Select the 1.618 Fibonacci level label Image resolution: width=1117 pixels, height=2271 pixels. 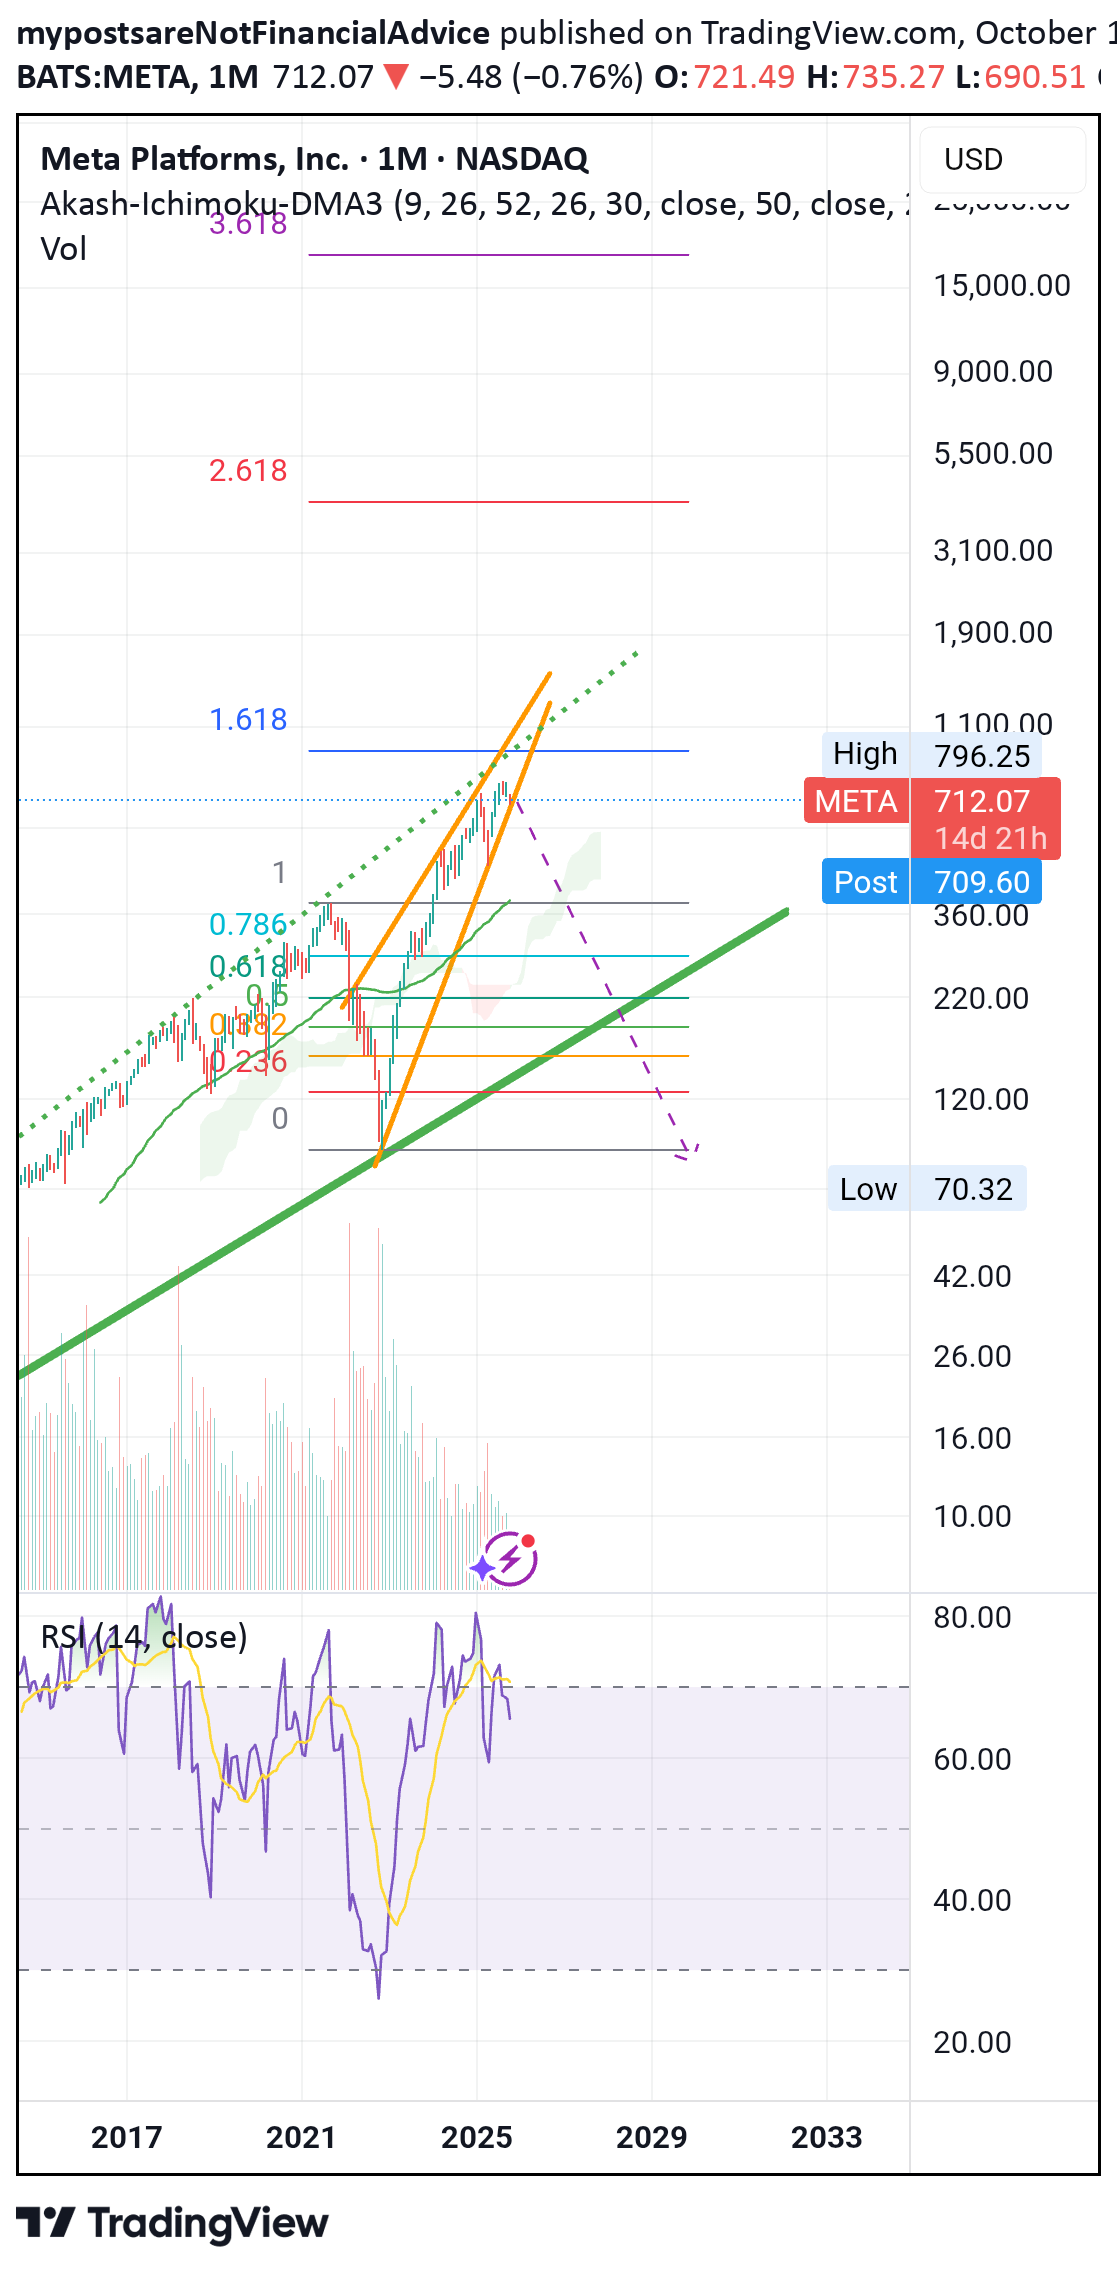(x=248, y=720)
